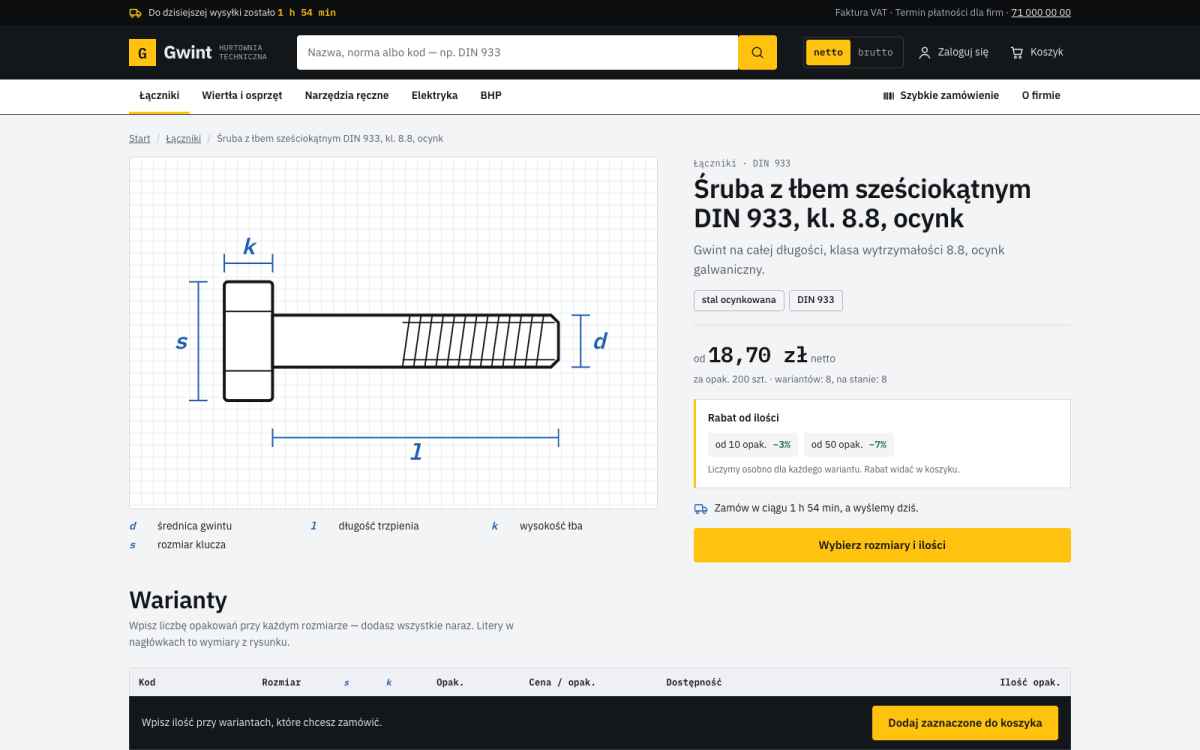Viewport: 1200px width, 750px height.
Task: Click the Rabat od ilości heading
Action: point(743,418)
